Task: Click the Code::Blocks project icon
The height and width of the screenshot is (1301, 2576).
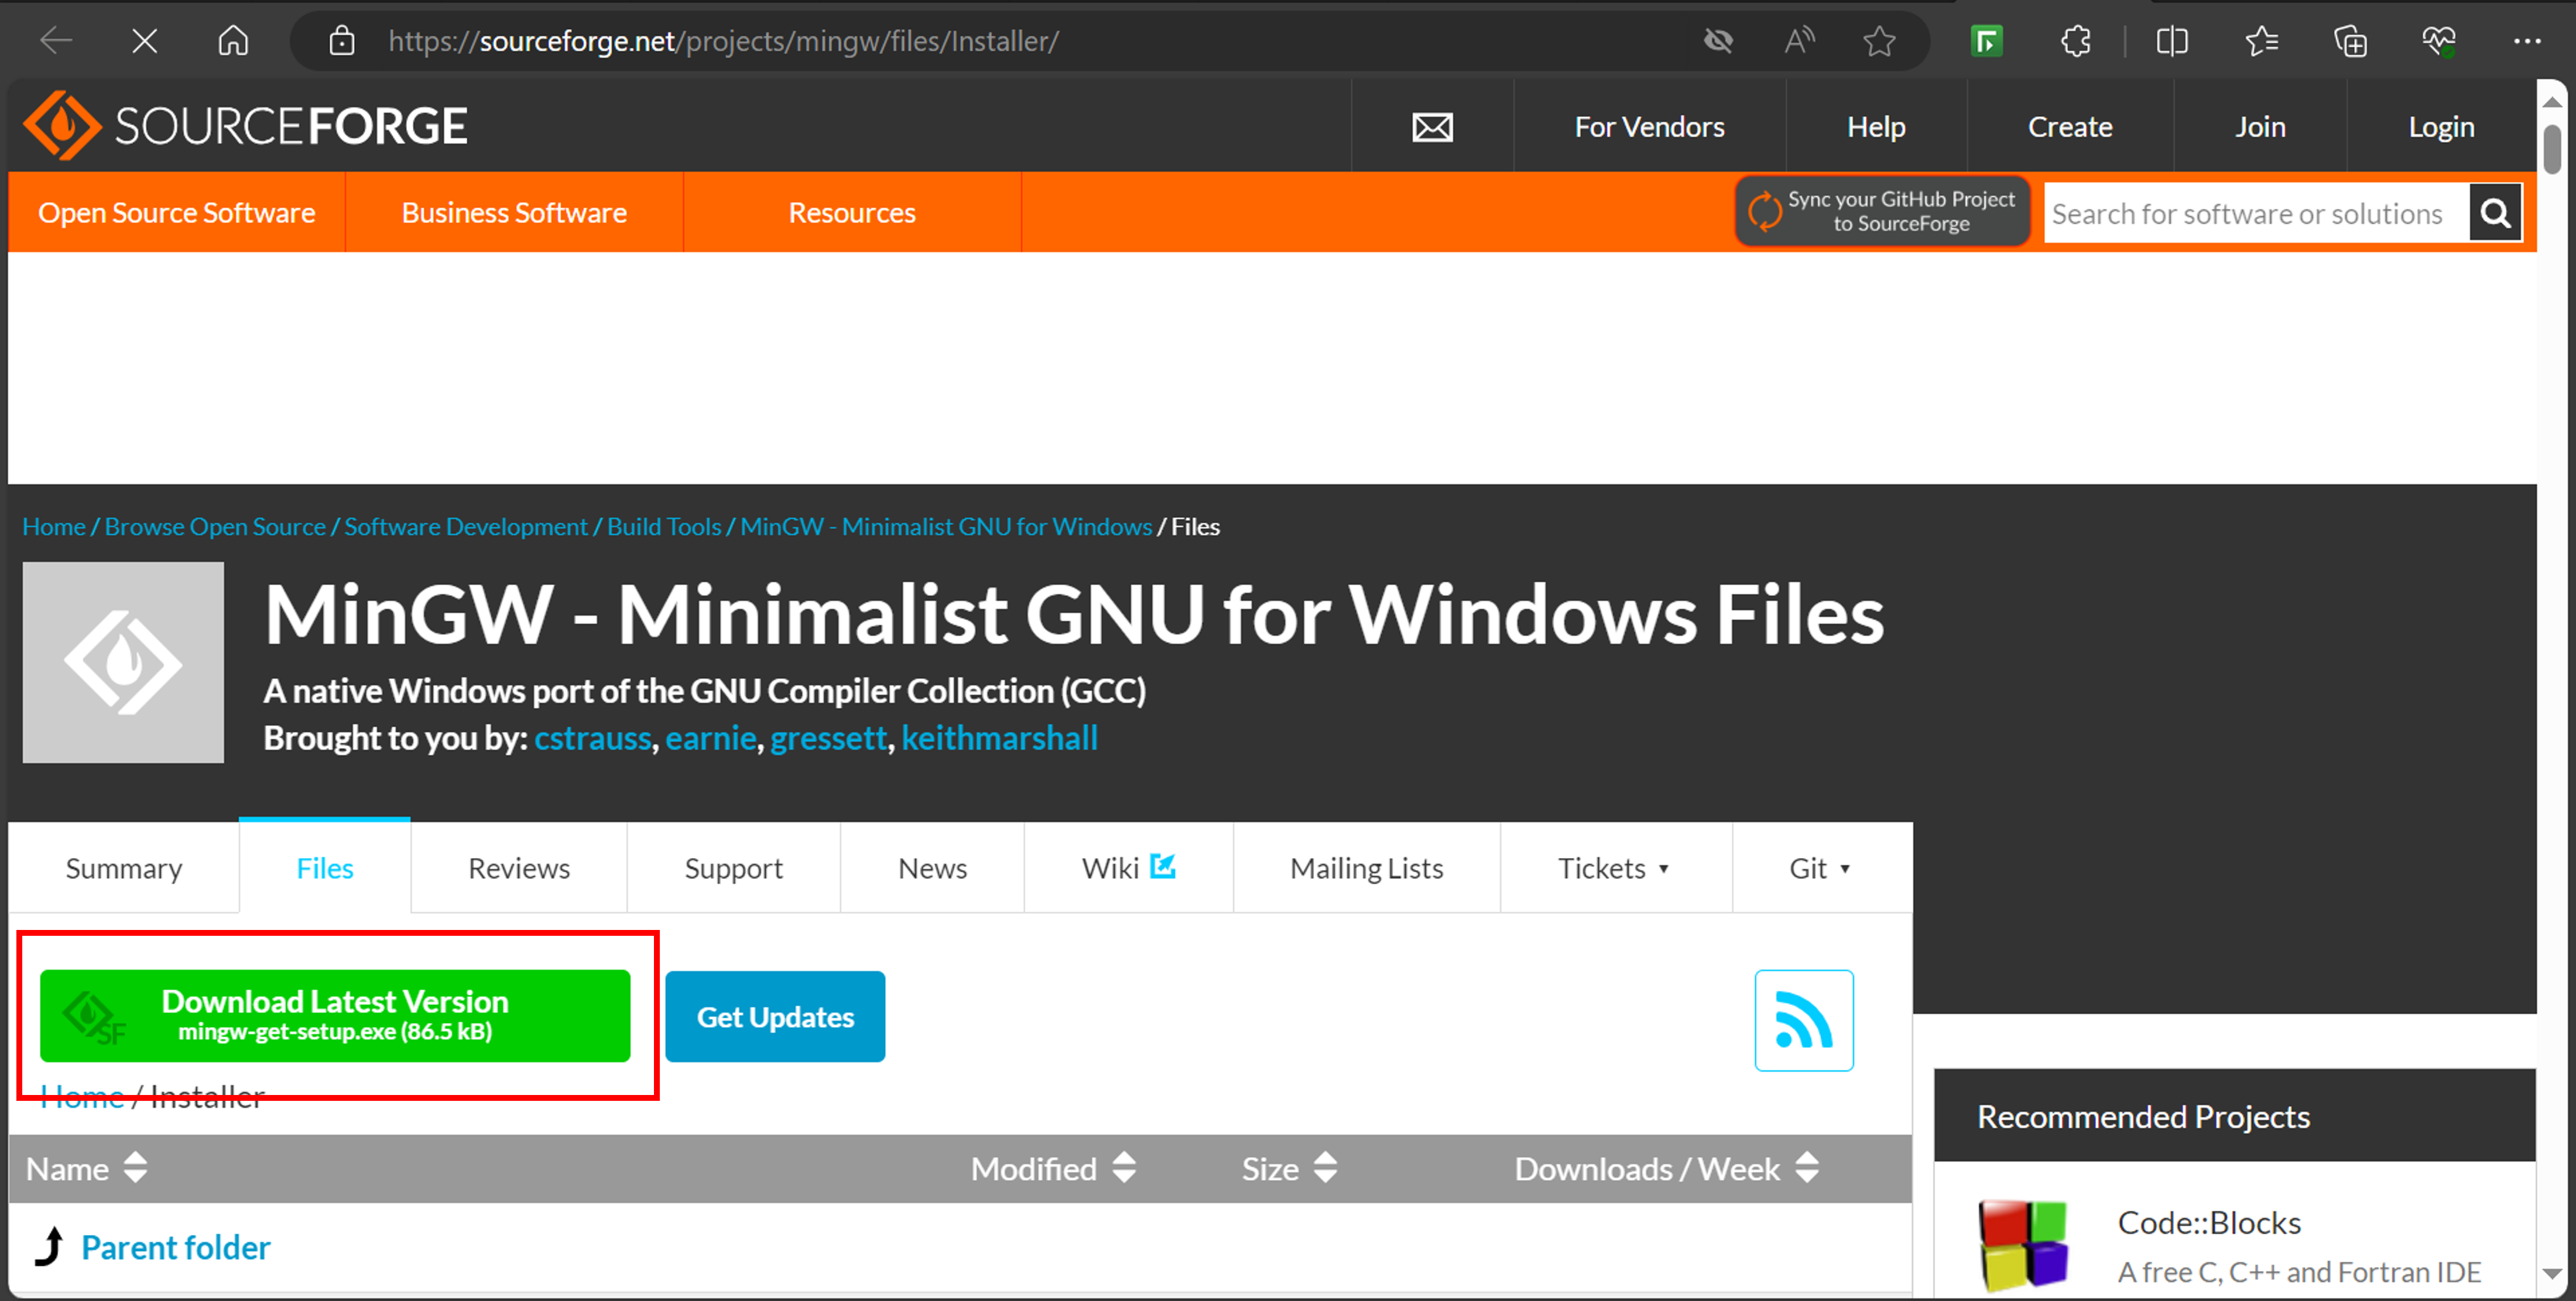Action: click(x=2022, y=1245)
